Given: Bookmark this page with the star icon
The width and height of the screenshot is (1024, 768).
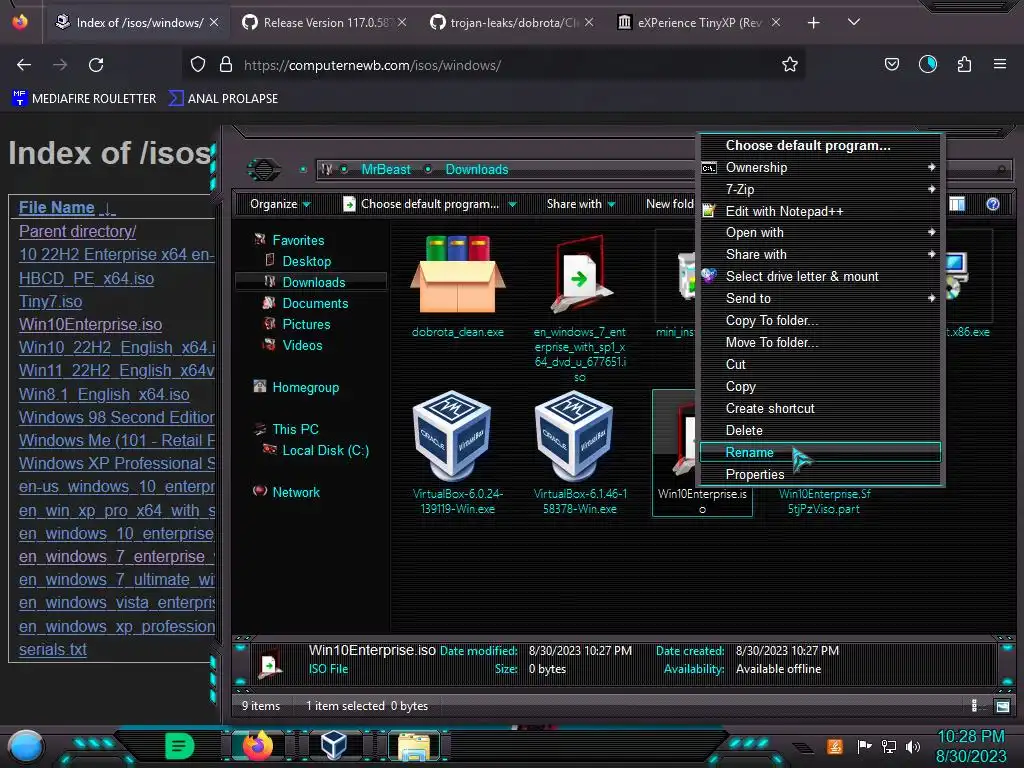Looking at the screenshot, I should pos(790,65).
